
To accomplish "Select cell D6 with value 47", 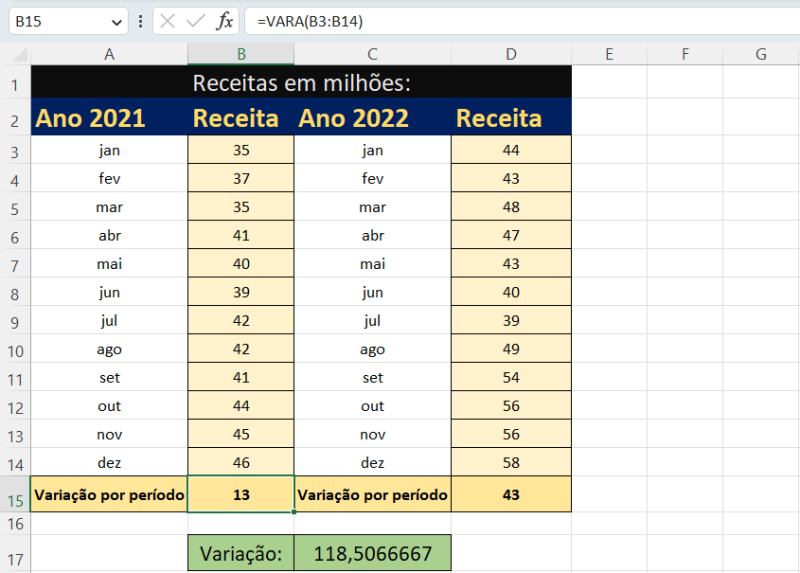I will pyautogui.click(x=511, y=235).
